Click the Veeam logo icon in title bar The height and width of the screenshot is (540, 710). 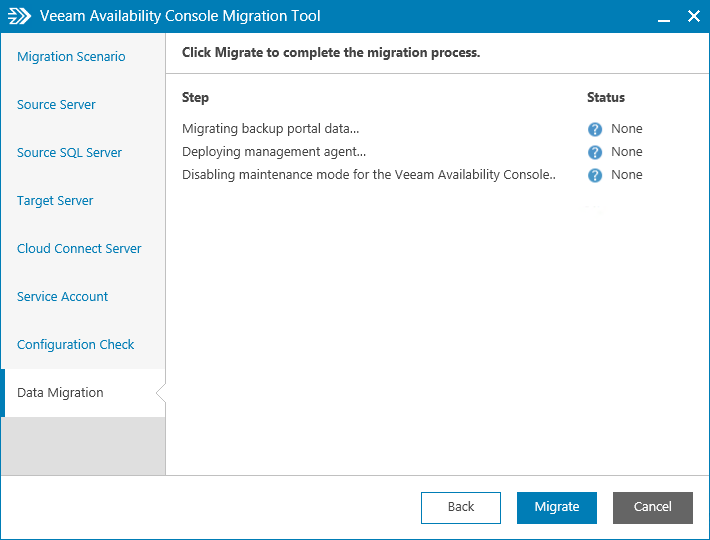point(20,17)
